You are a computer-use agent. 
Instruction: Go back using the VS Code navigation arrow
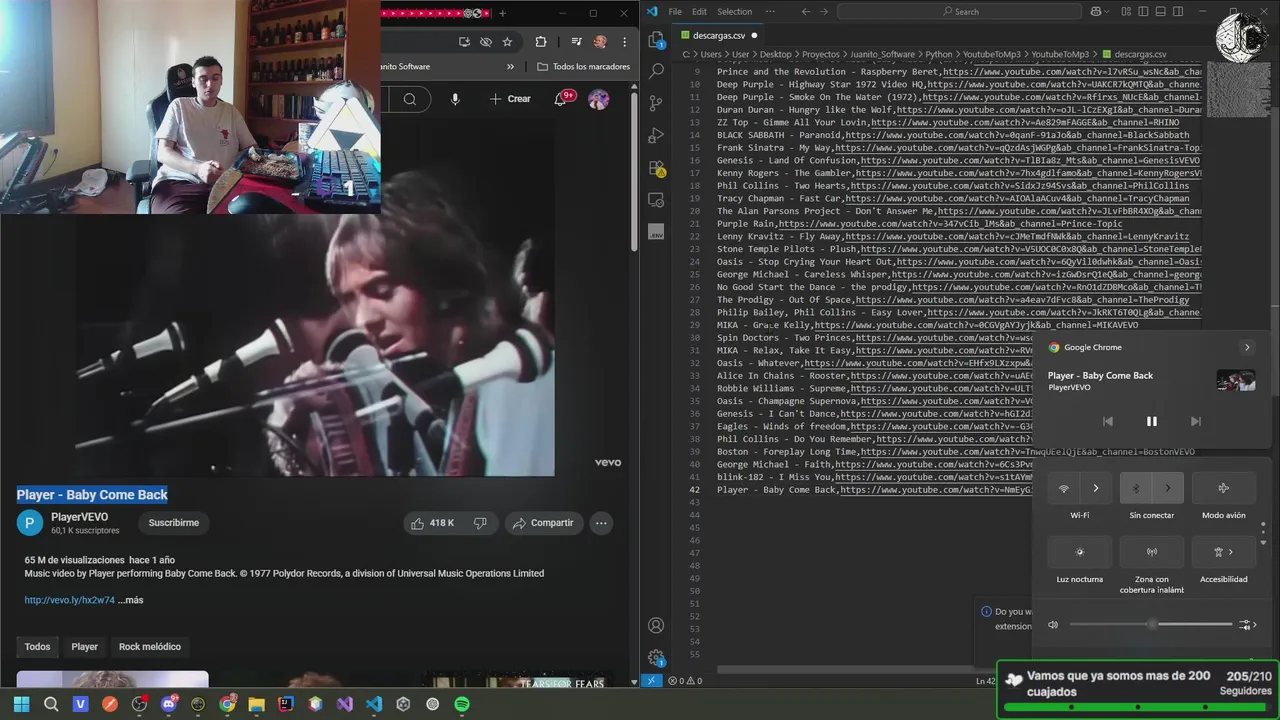(x=806, y=12)
